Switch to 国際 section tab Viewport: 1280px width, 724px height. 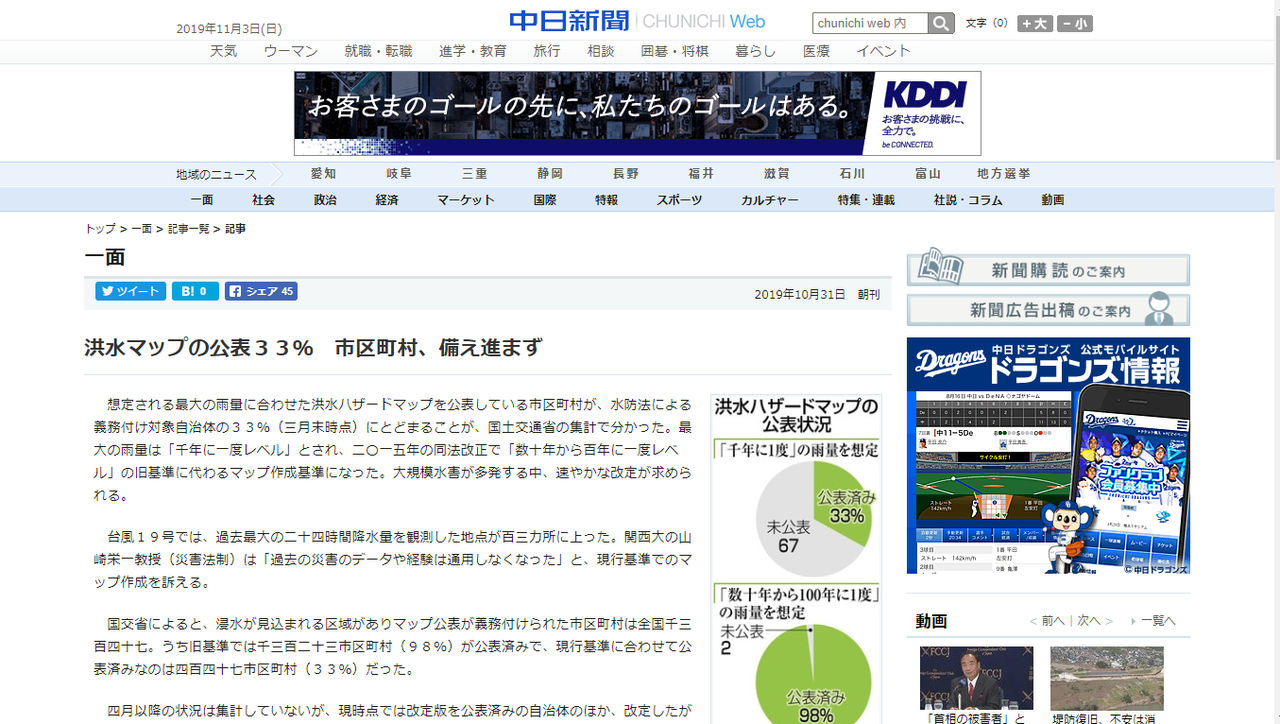click(545, 200)
